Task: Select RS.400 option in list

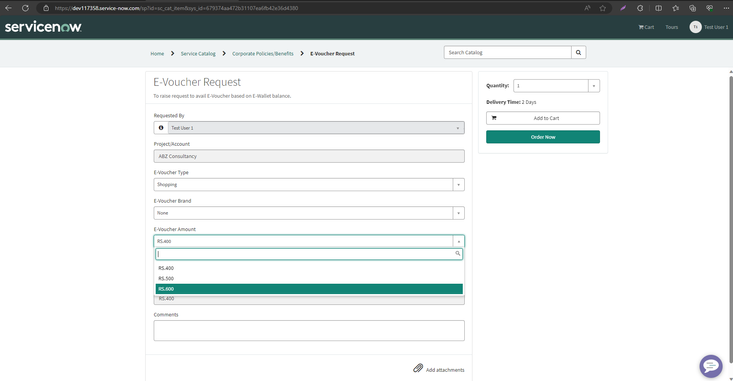Action: click(x=309, y=268)
